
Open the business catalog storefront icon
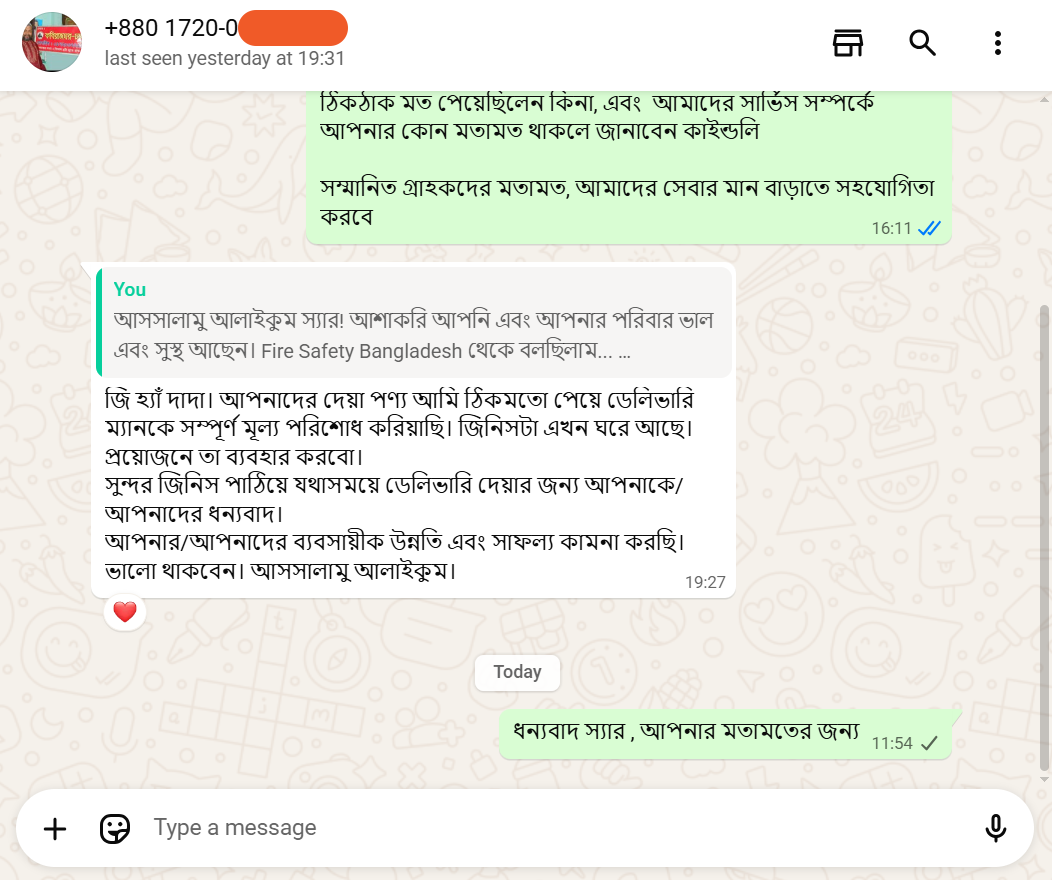(848, 43)
